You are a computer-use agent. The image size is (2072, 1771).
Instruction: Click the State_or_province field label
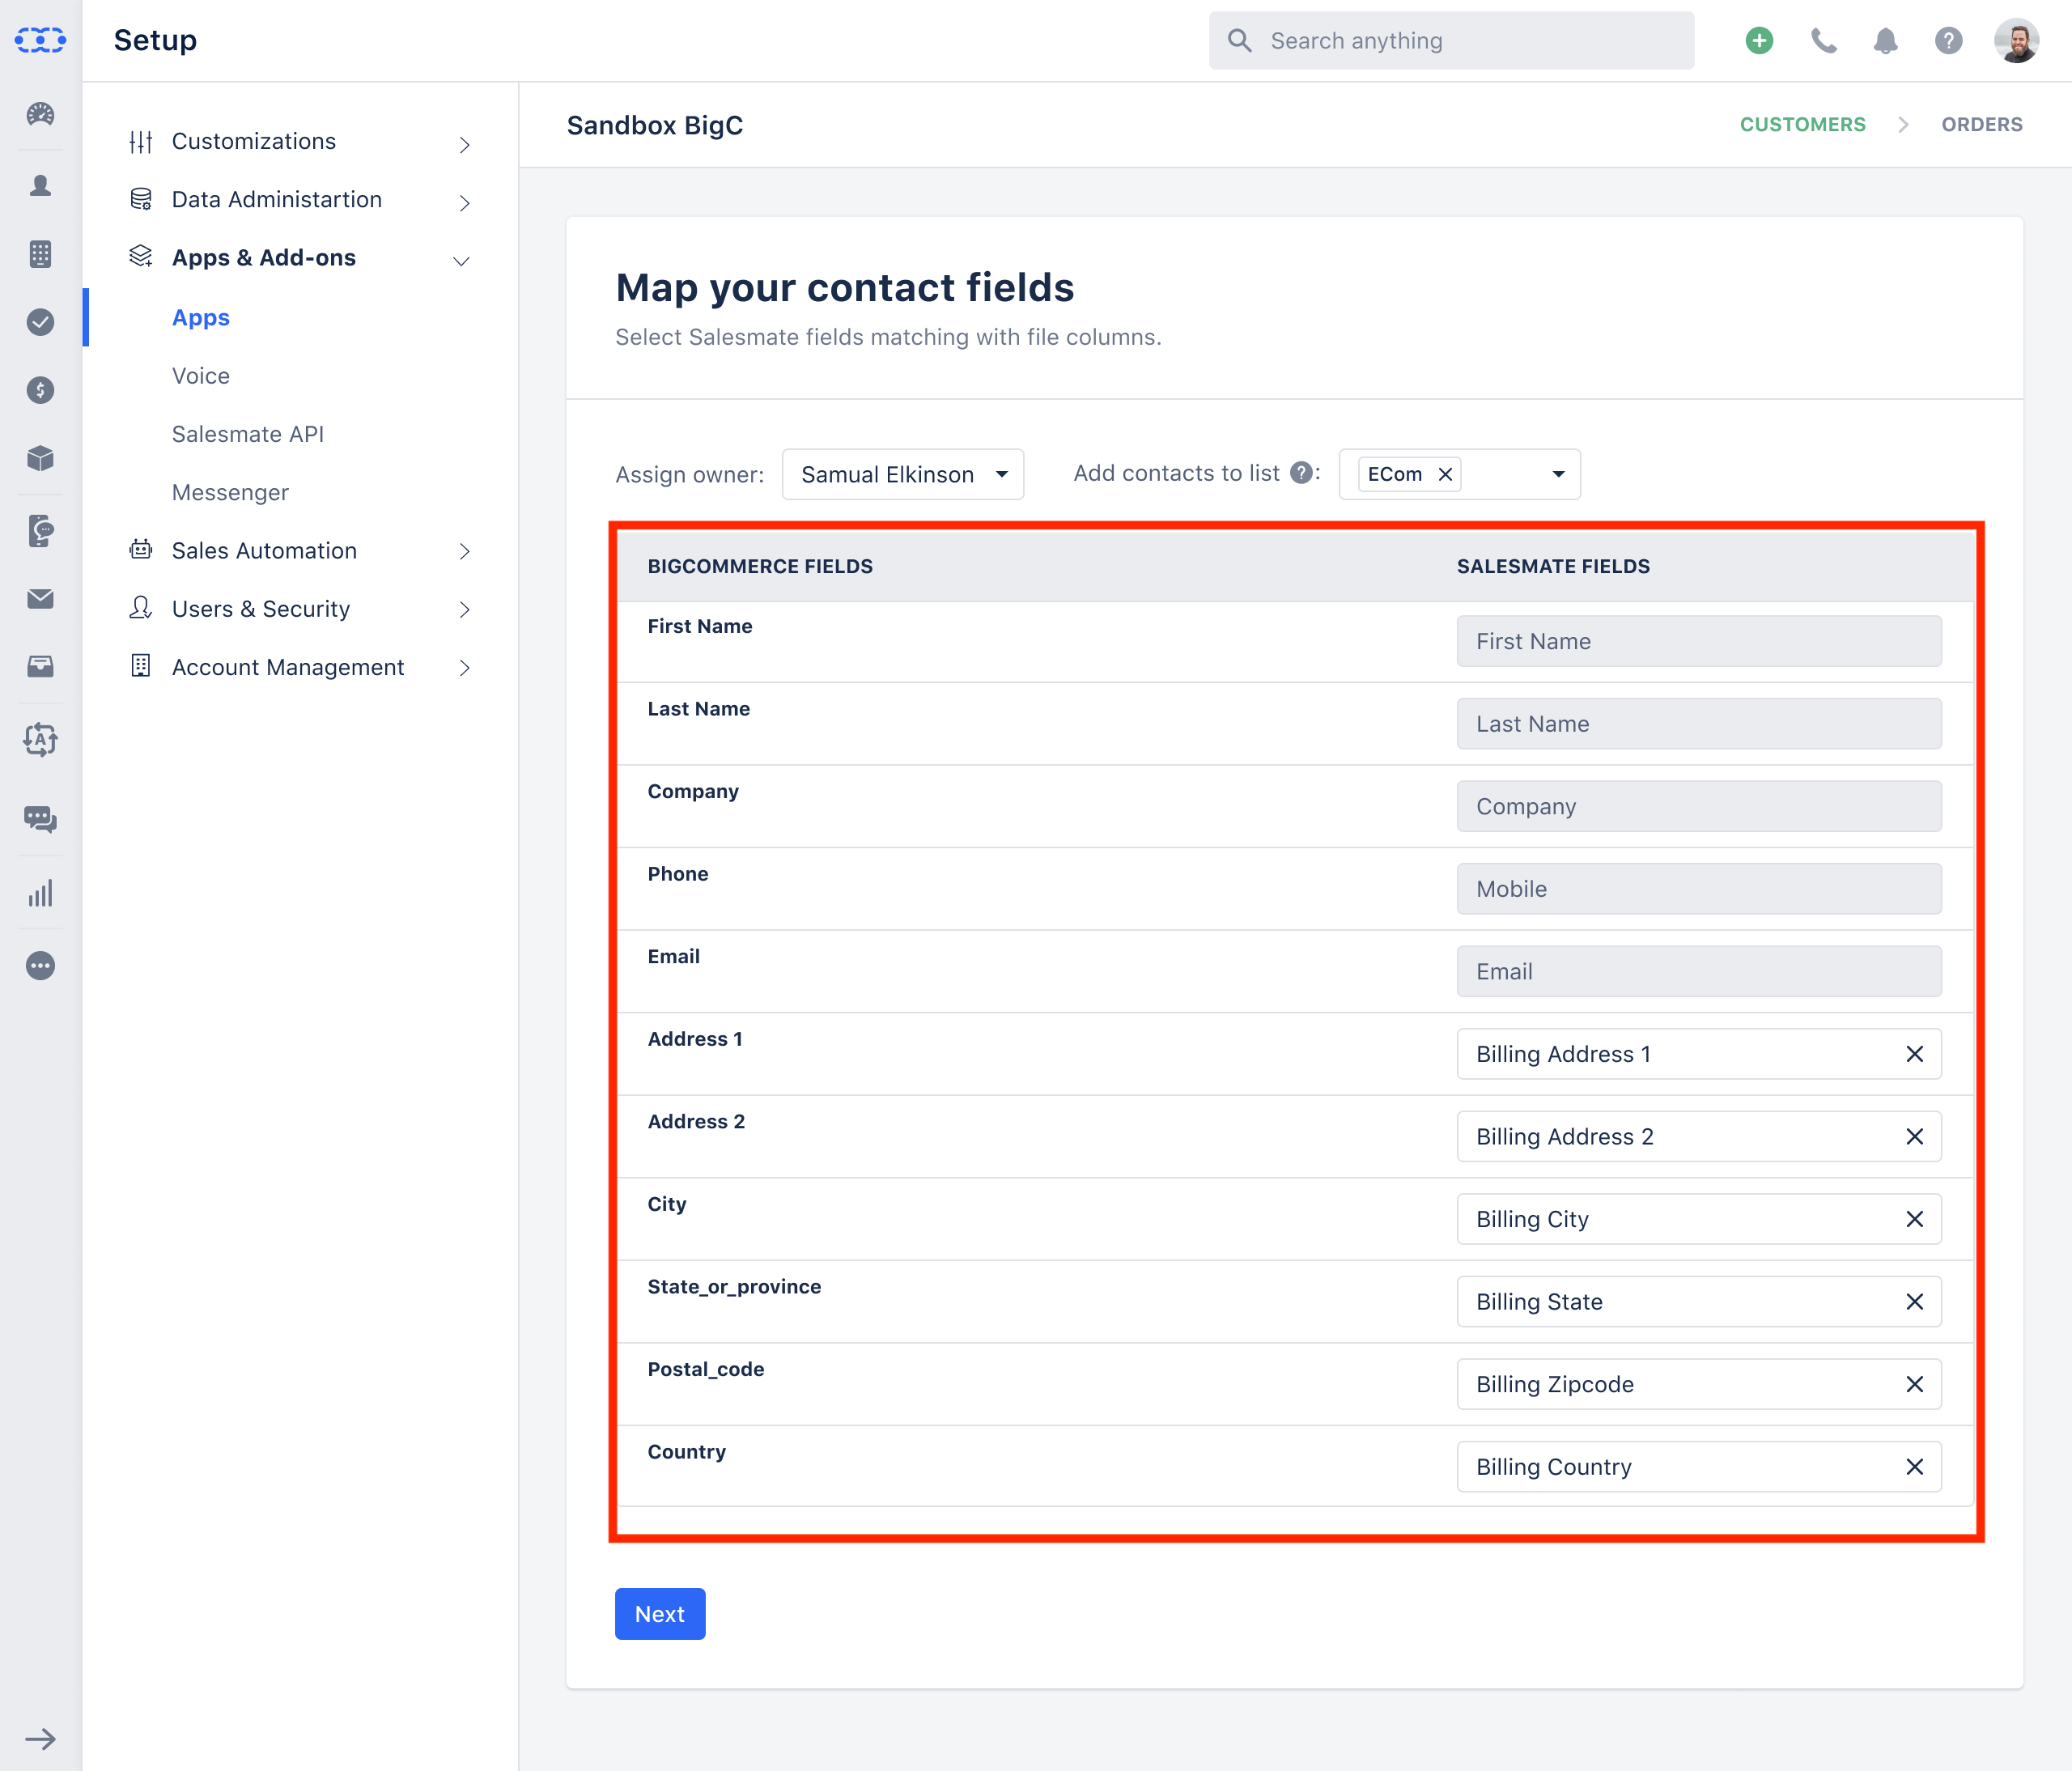pyautogui.click(x=734, y=1287)
